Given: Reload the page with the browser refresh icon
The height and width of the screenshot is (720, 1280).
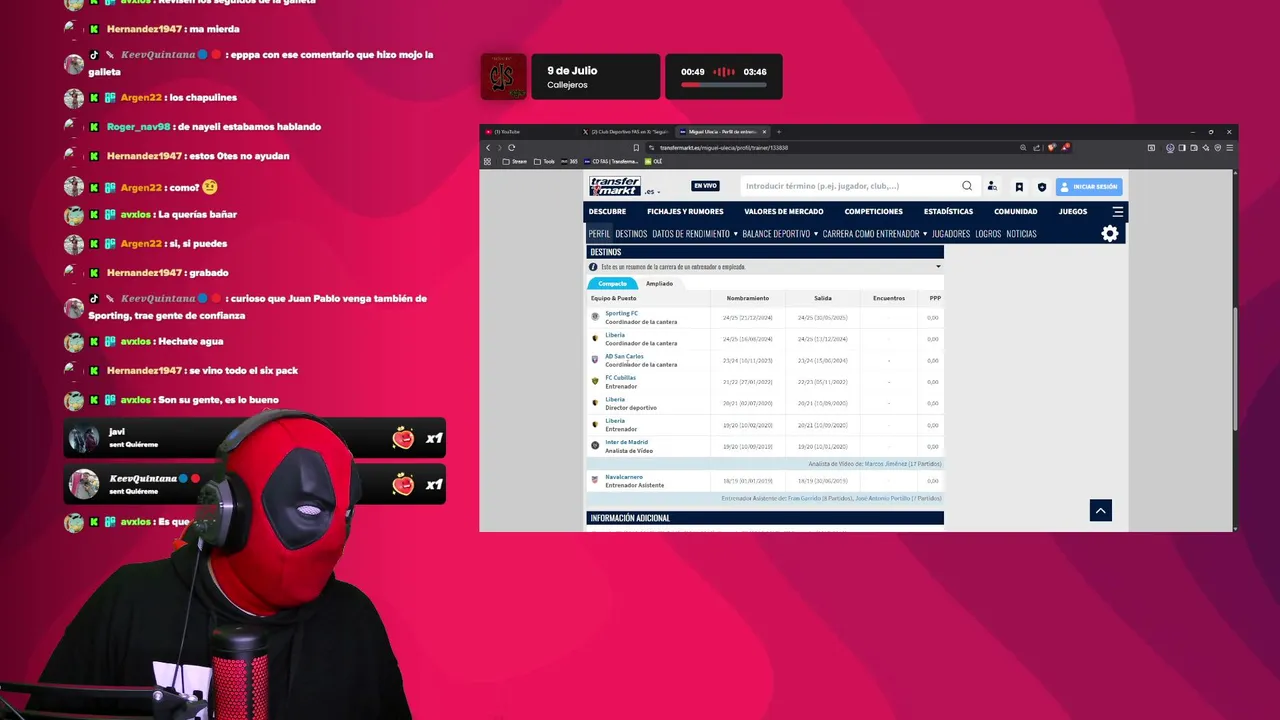Looking at the screenshot, I should (x=512, y=147).
